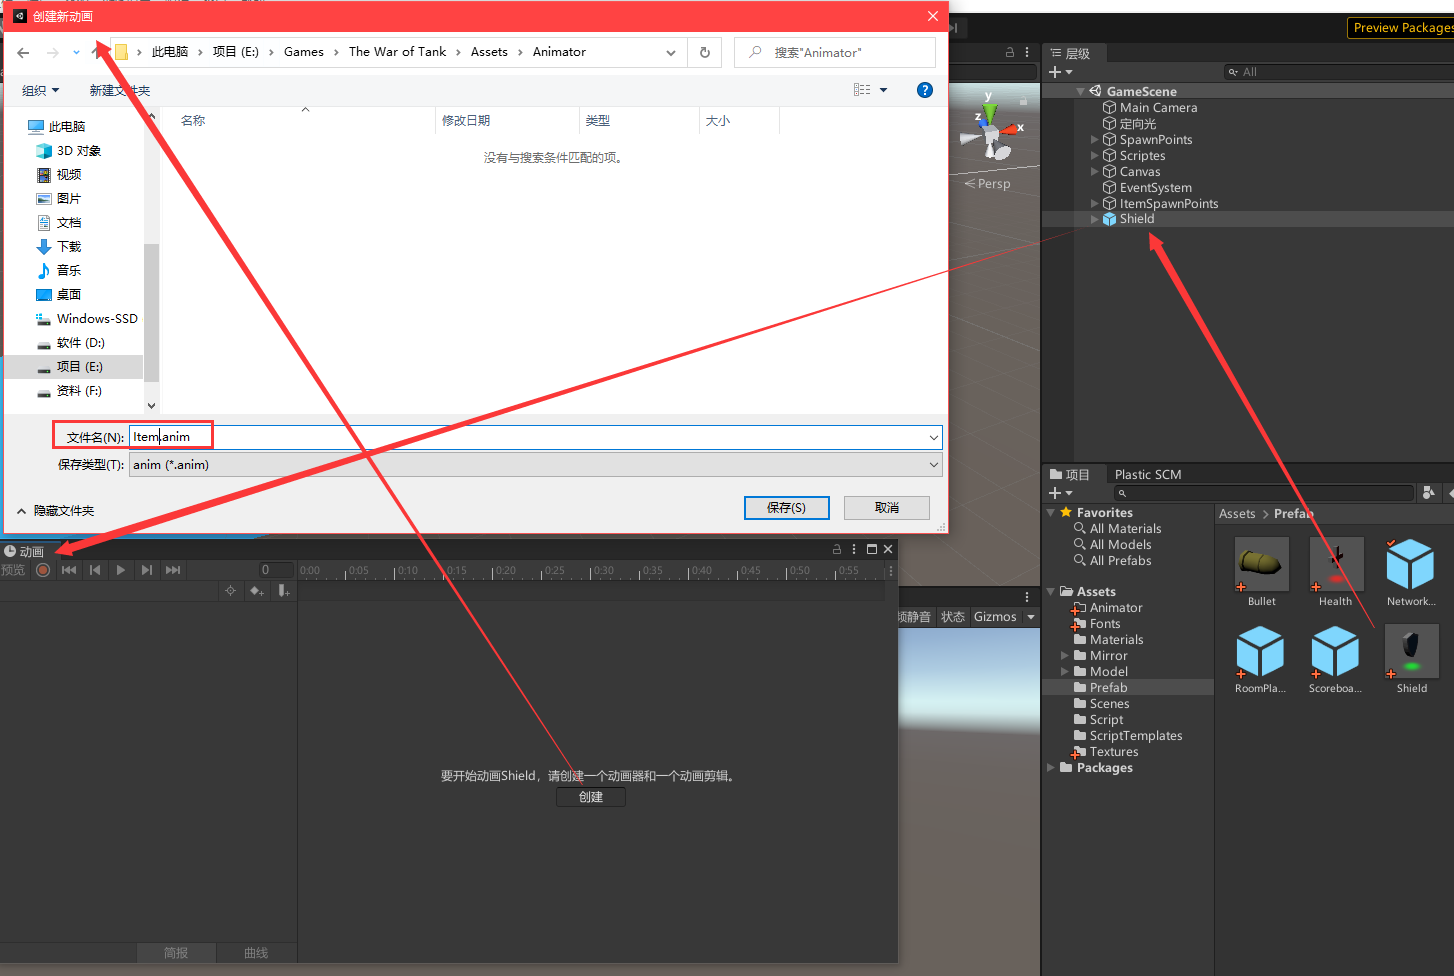The height and width of the screenshot is (976, 1454).
Task: Open the create menu plus icon in 层级 panel
Action: [x=1056, y=71]
